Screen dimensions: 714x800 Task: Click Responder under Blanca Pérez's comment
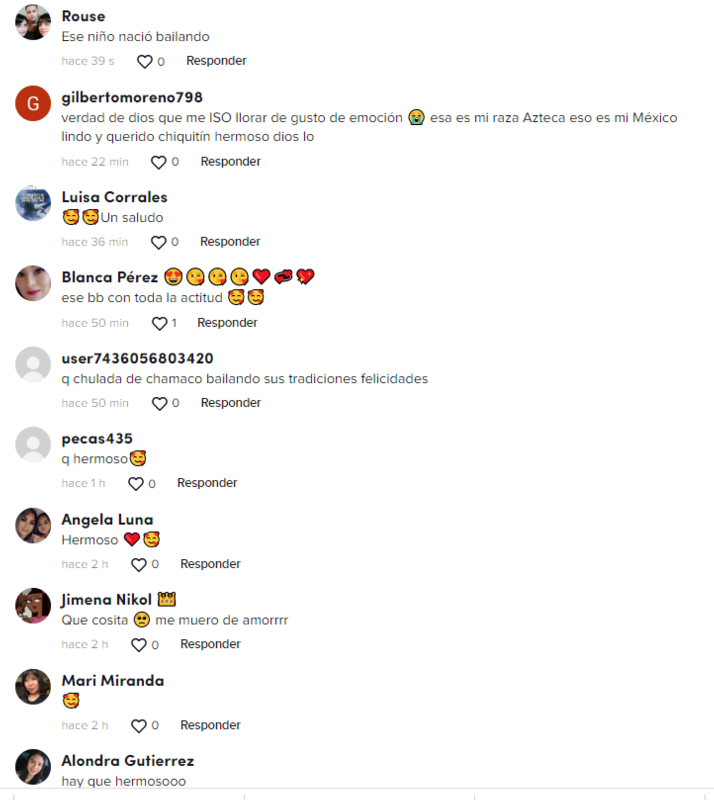click(228, 323)
